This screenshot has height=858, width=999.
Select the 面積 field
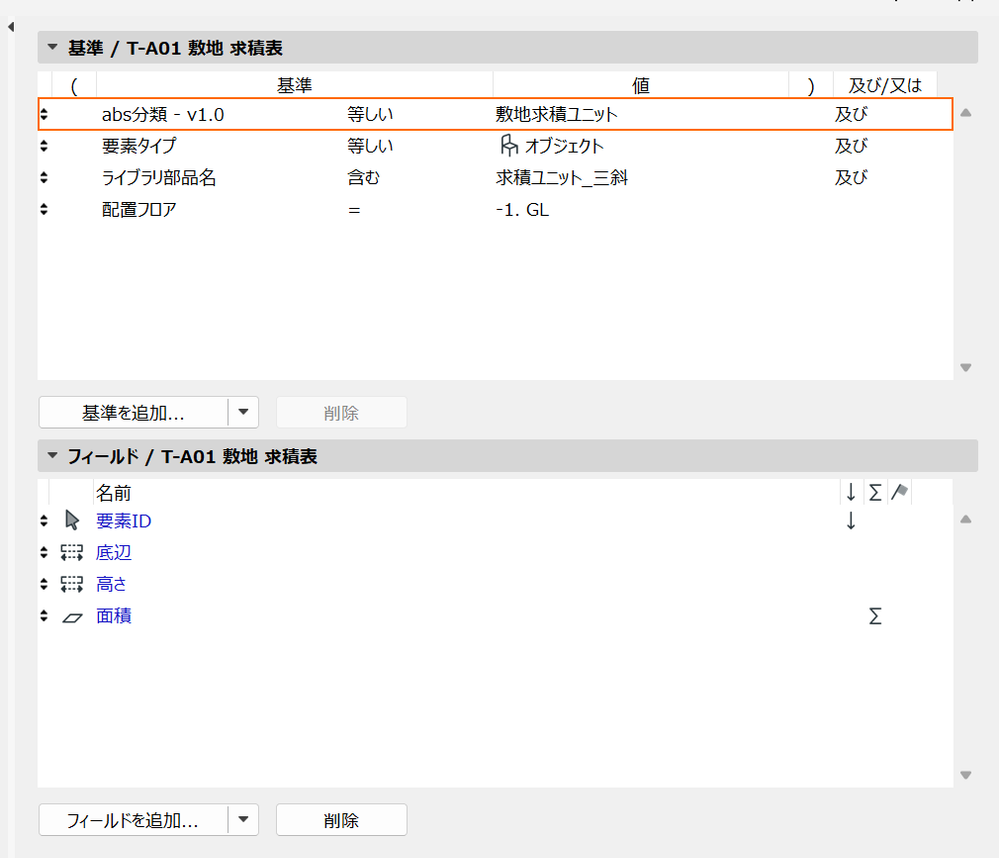113,615
